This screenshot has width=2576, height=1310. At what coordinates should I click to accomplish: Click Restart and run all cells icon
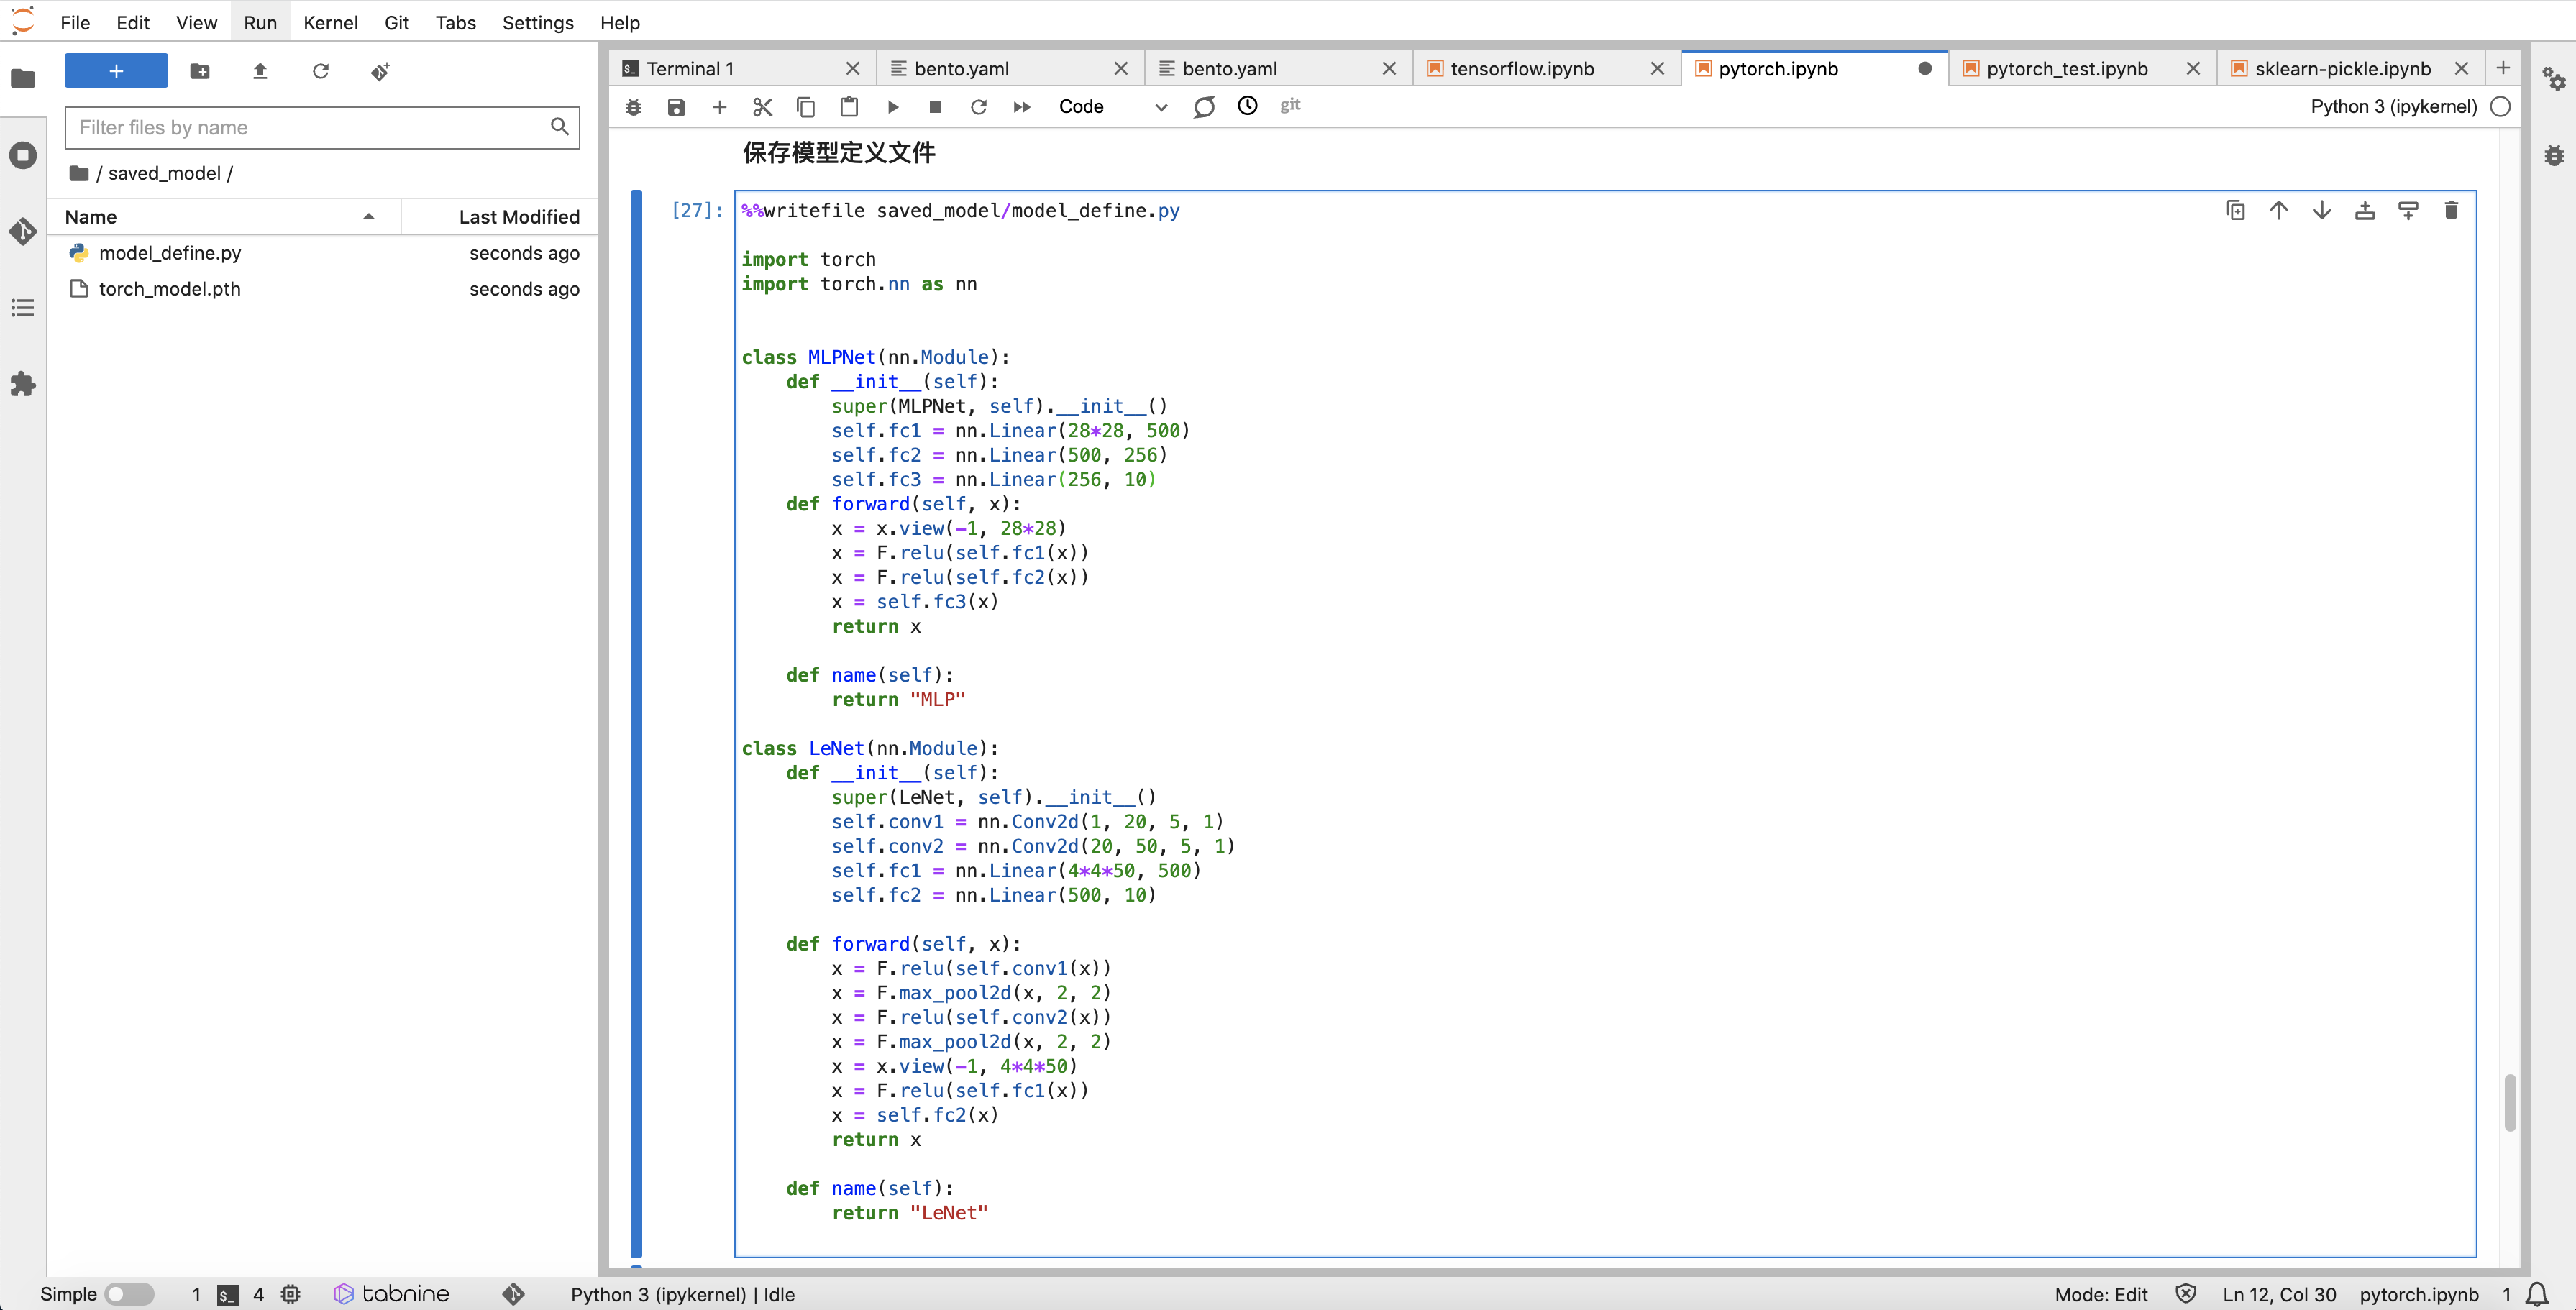[x=1021, y=107]
